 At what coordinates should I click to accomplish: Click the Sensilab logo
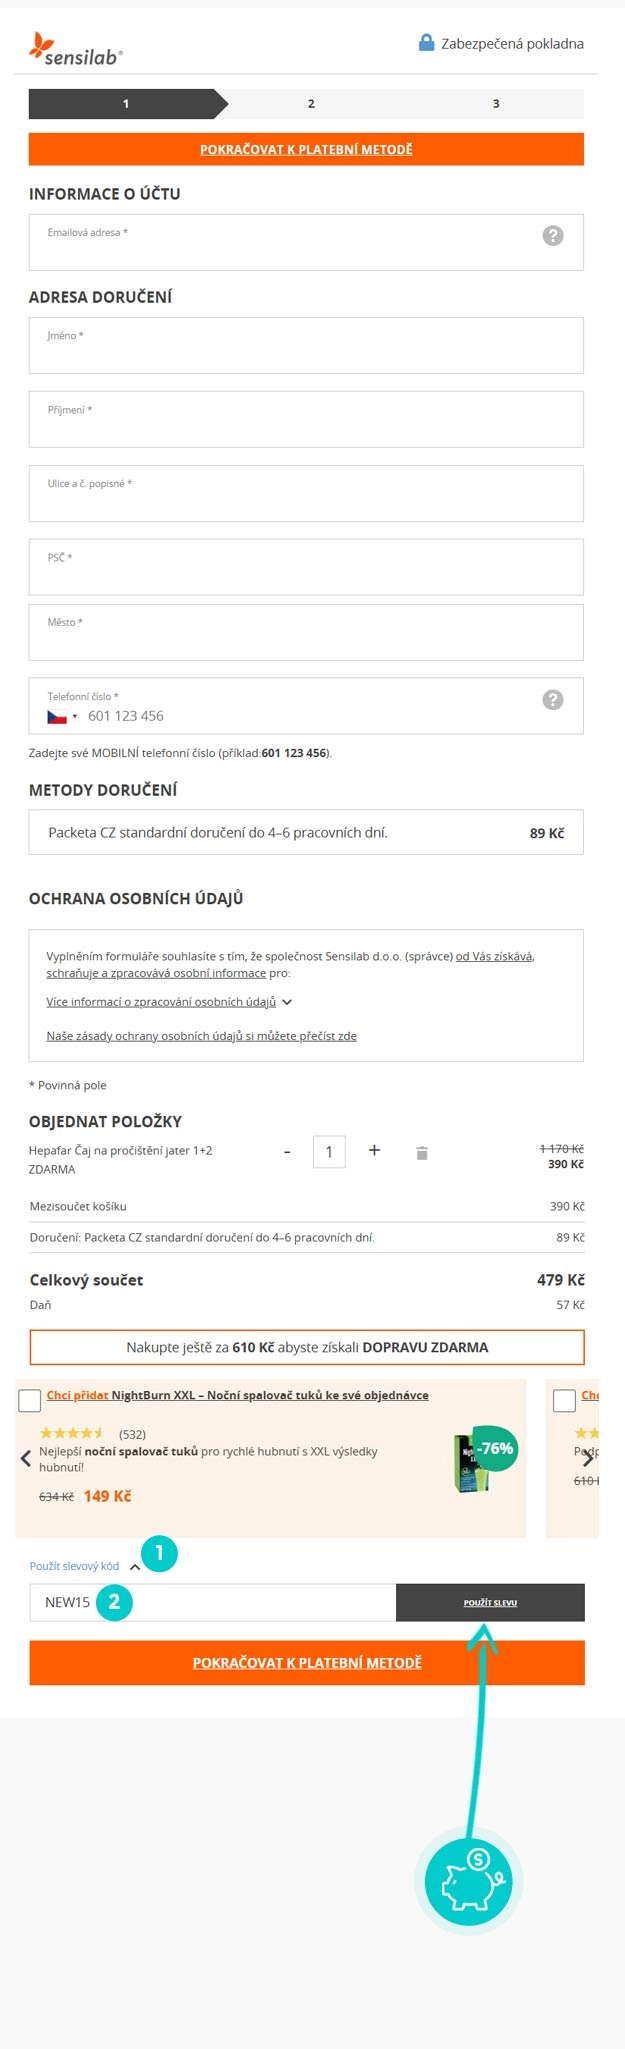coord(76,49)
